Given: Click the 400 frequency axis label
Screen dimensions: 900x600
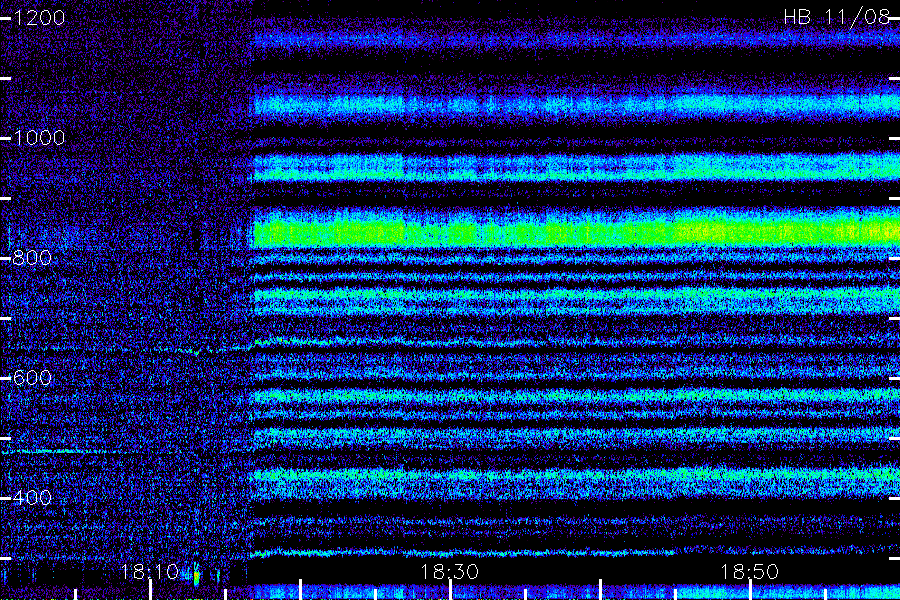Looking at the screenshot, I should coord(32,498).
